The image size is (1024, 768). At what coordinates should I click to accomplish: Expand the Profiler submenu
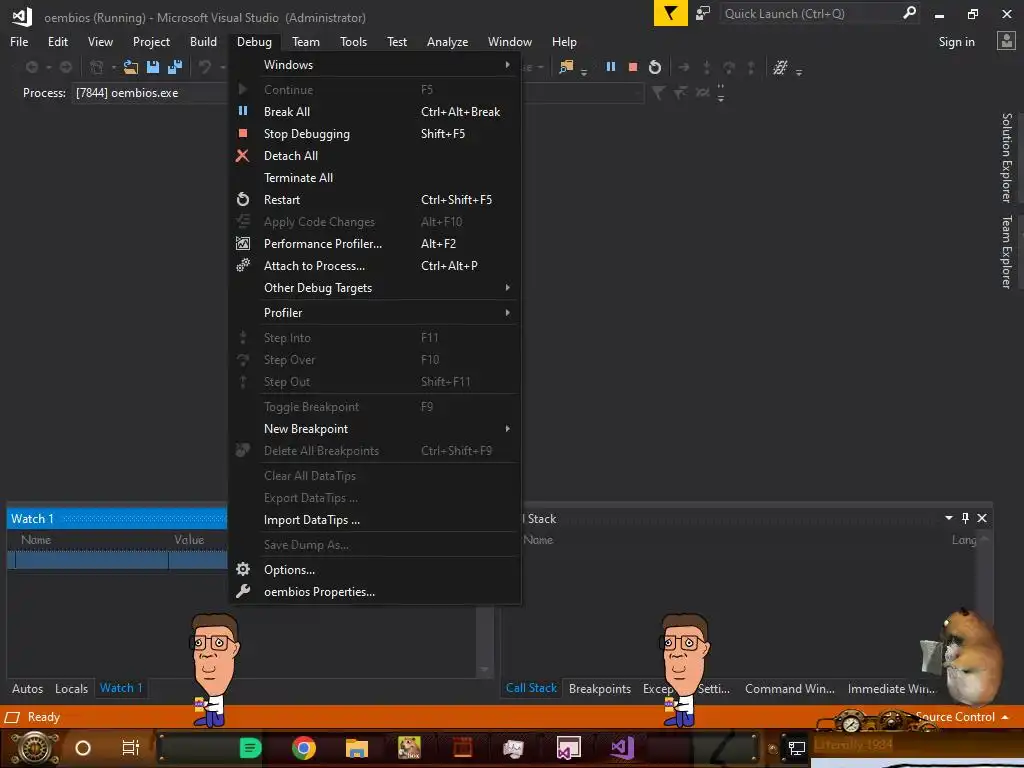tap(376, 313)
